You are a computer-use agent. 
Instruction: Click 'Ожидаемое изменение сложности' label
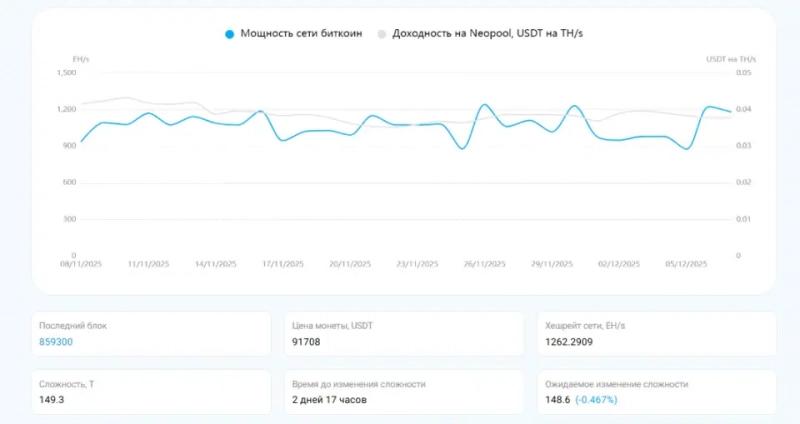coord(616,384)
